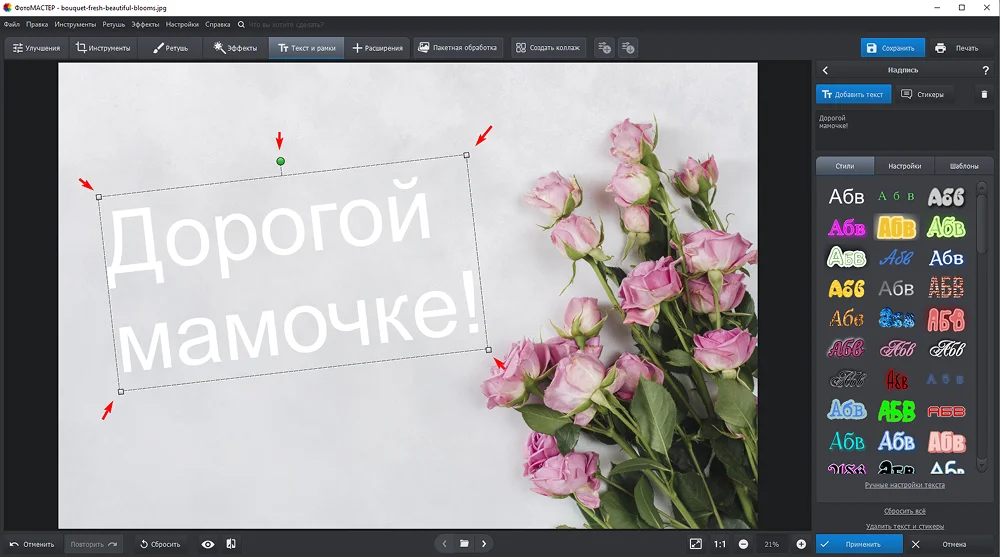Image resolution: width=1000 pixels, height=557 pixels.
Task: Save the image with Сохранить
Action: pos(892,48)
